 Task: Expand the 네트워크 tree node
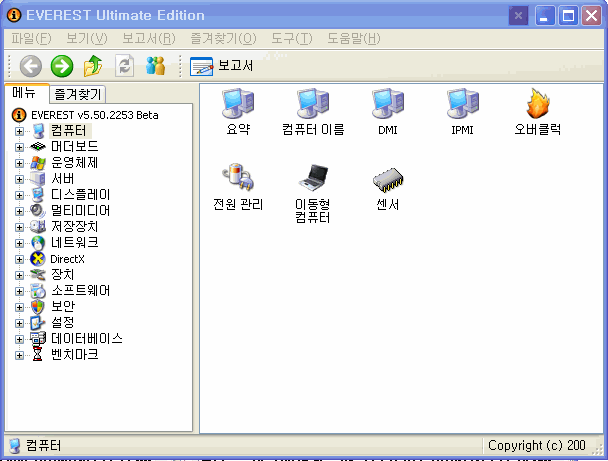click(x=19, y=243)
